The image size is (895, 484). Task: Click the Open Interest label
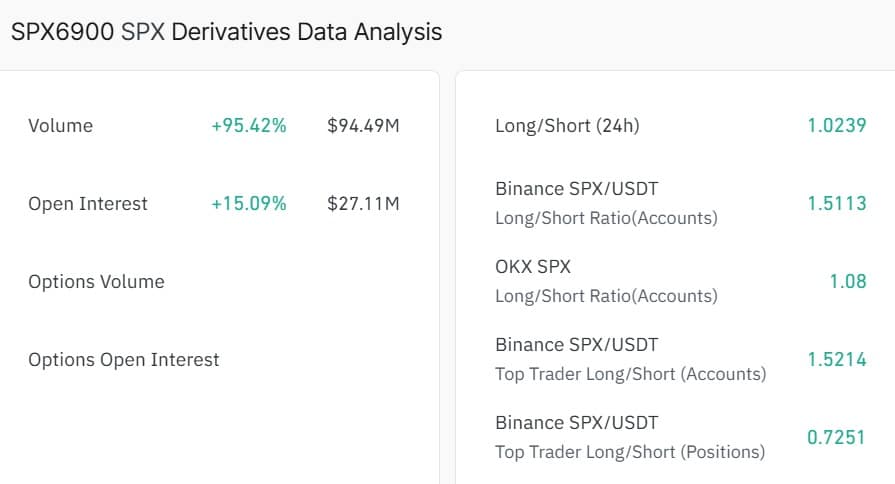pyautogui.click(x=88, y=204)
